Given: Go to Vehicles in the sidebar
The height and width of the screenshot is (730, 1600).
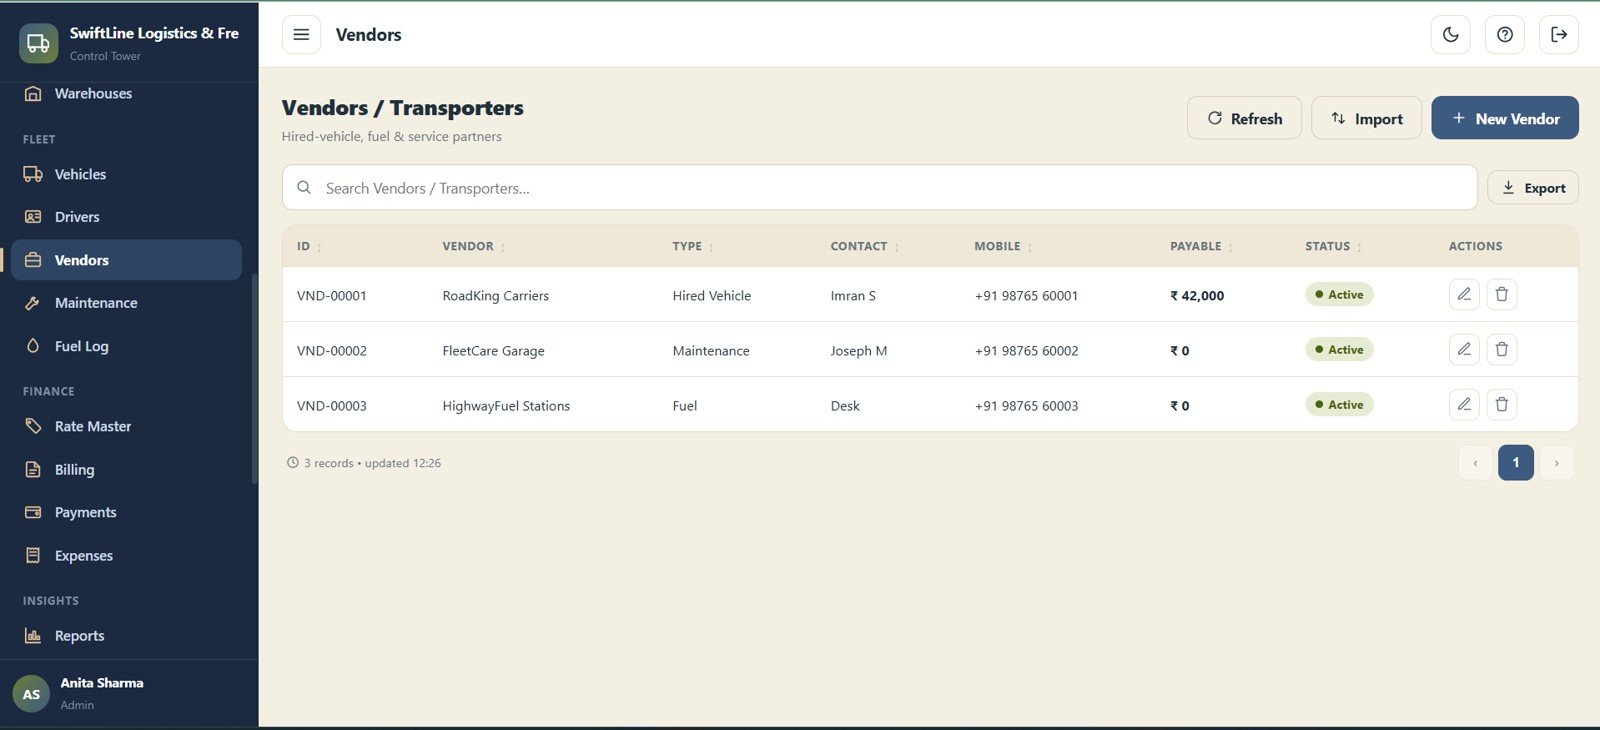Looking at the screenshot, I should [126, 174].
